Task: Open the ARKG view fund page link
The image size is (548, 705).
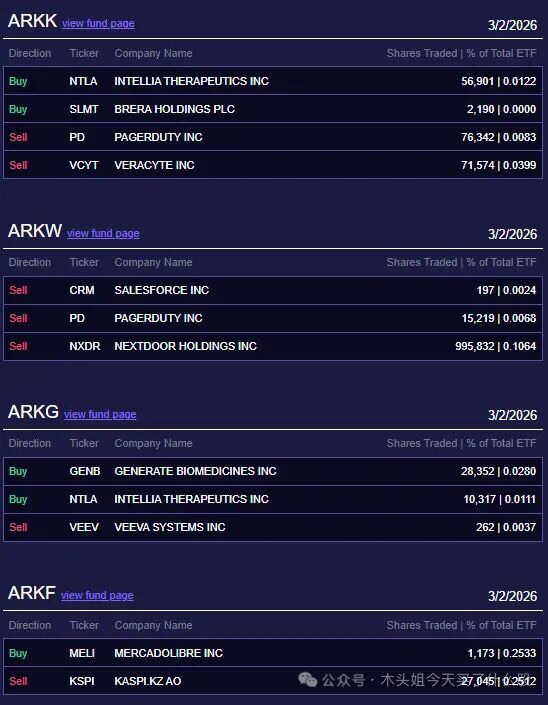Action: (x=100, y=414)
